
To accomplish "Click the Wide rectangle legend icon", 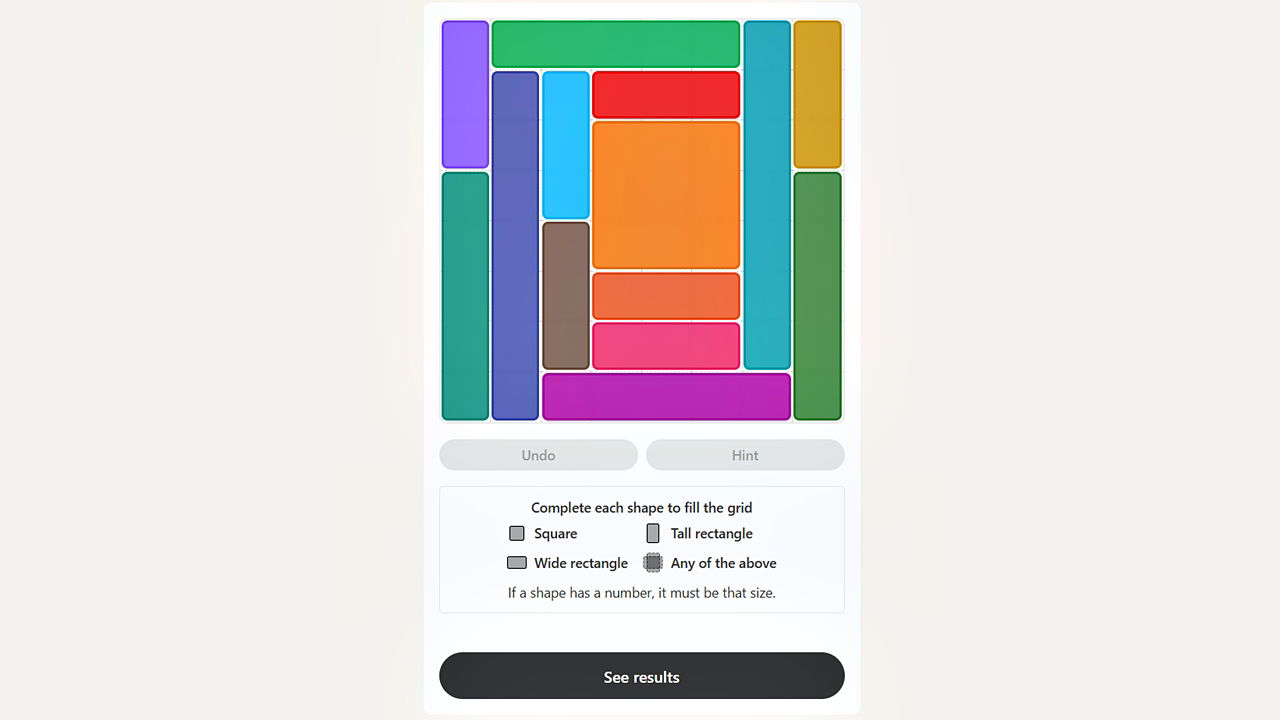I will [x=517, y=563].
